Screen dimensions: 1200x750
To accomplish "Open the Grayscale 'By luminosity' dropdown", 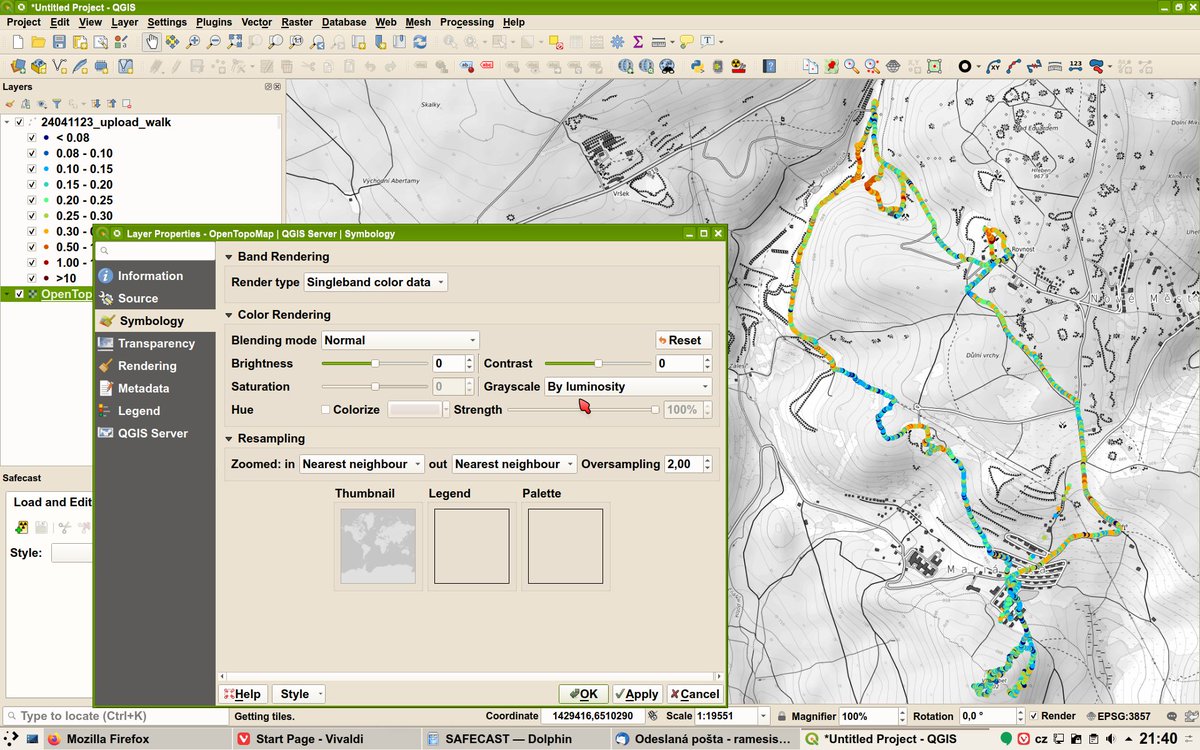I will click(628, 386).
